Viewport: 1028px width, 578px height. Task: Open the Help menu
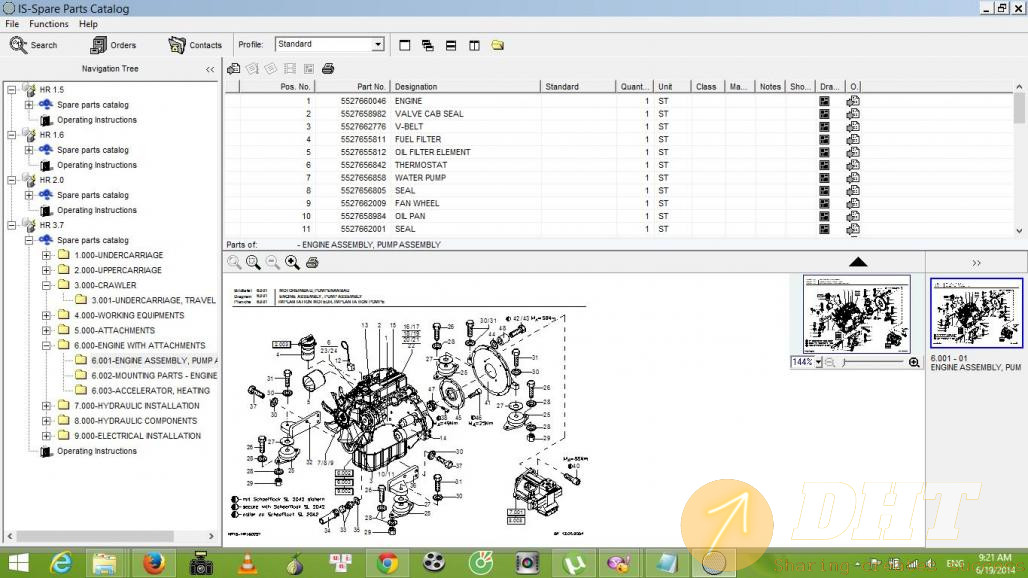click(88, 24)
